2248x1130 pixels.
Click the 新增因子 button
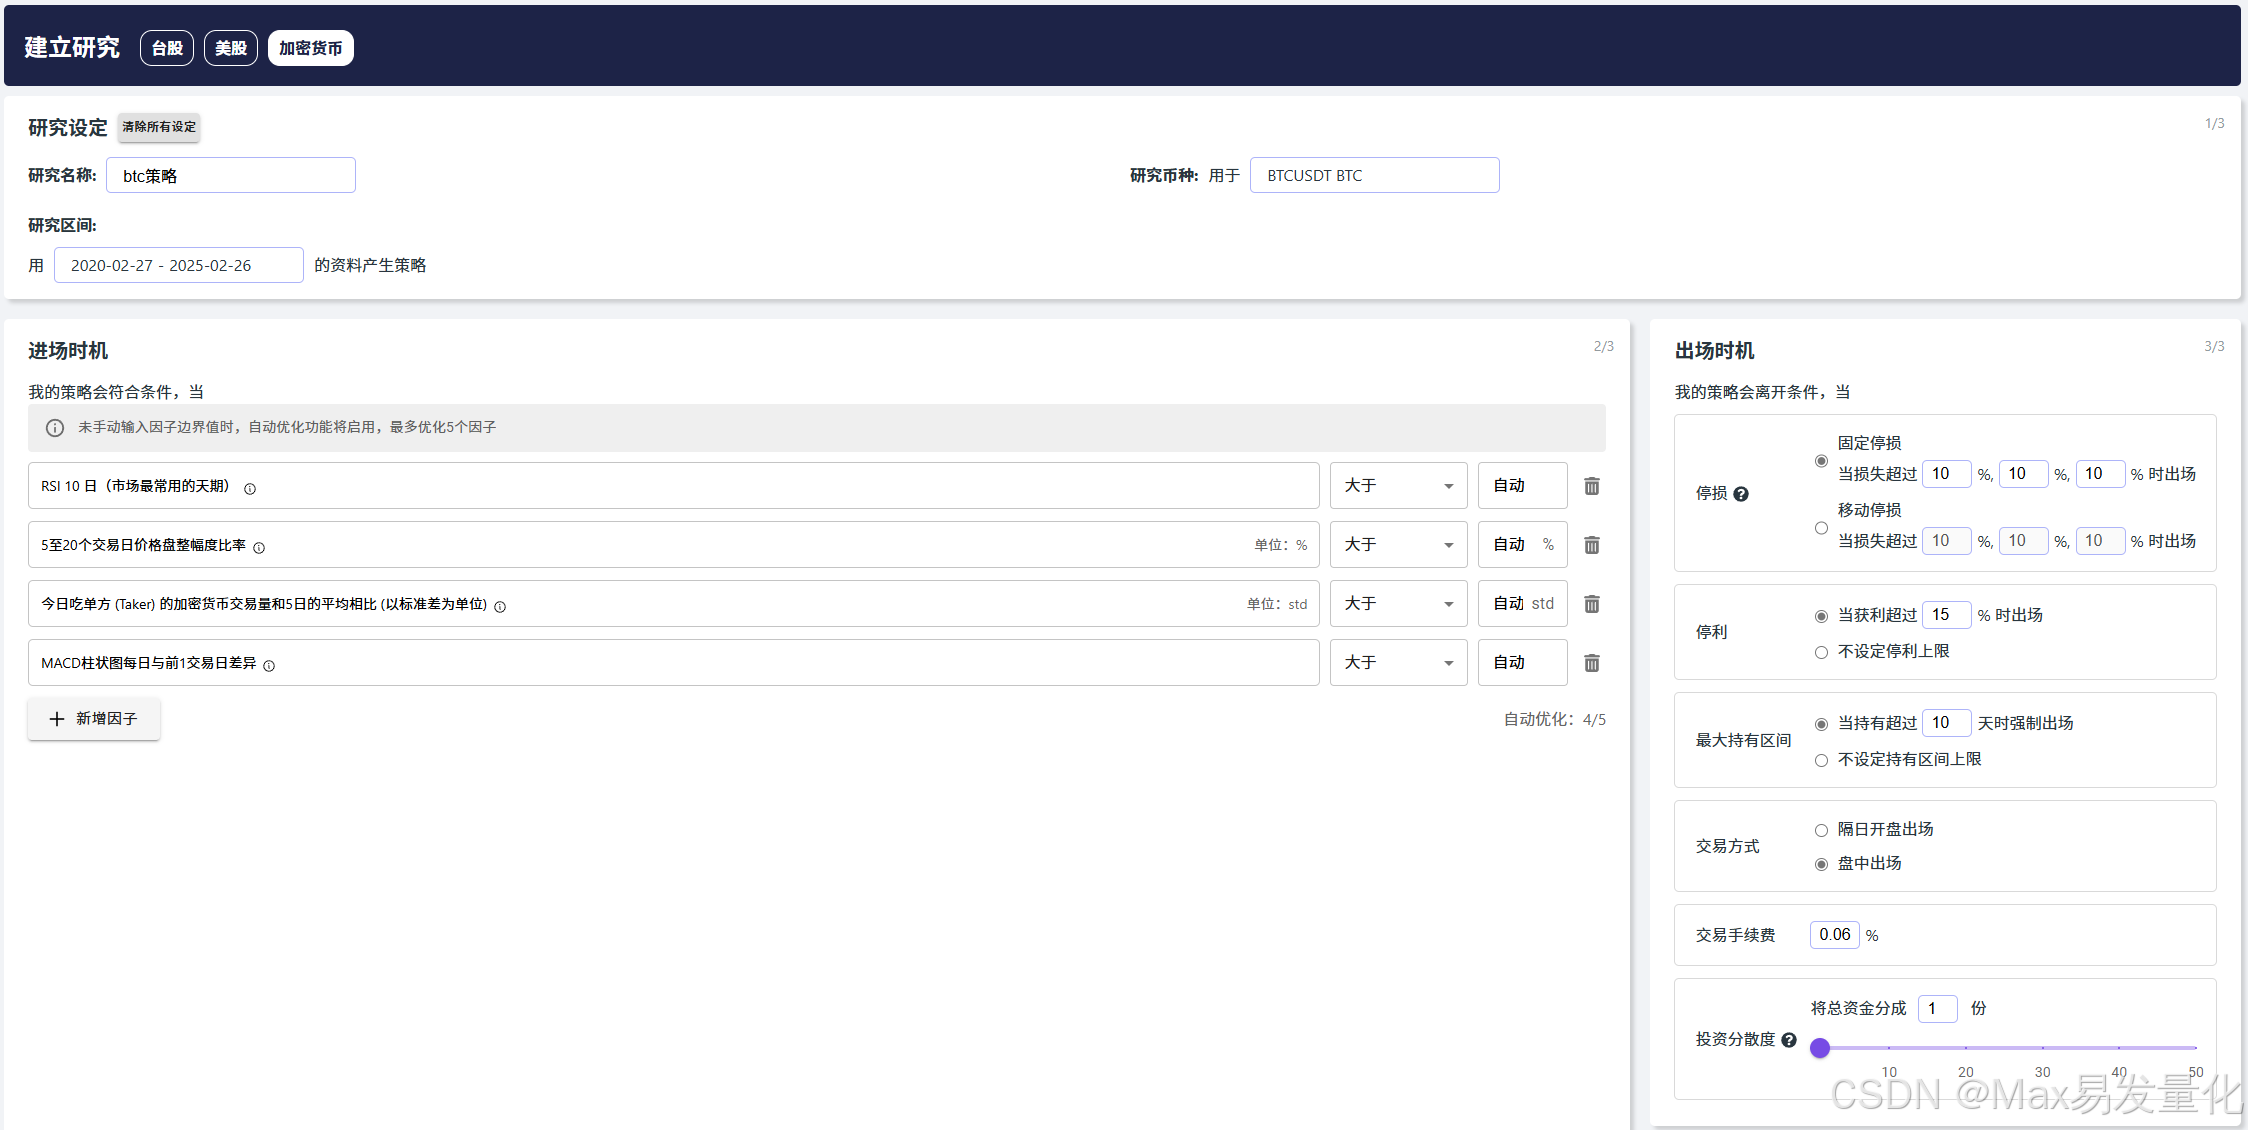click(94, 719)
